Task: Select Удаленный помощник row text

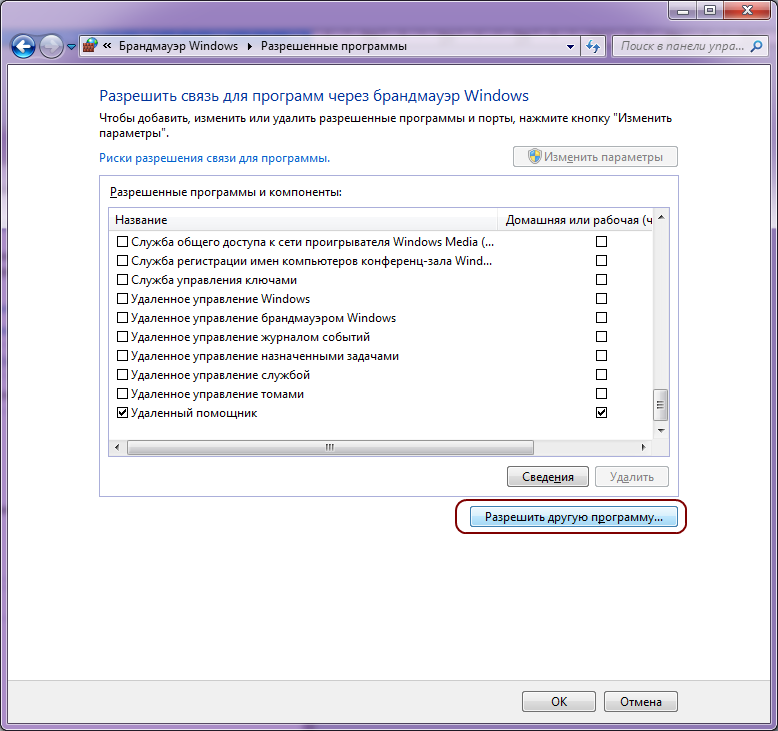Action: tap(194, 413)
